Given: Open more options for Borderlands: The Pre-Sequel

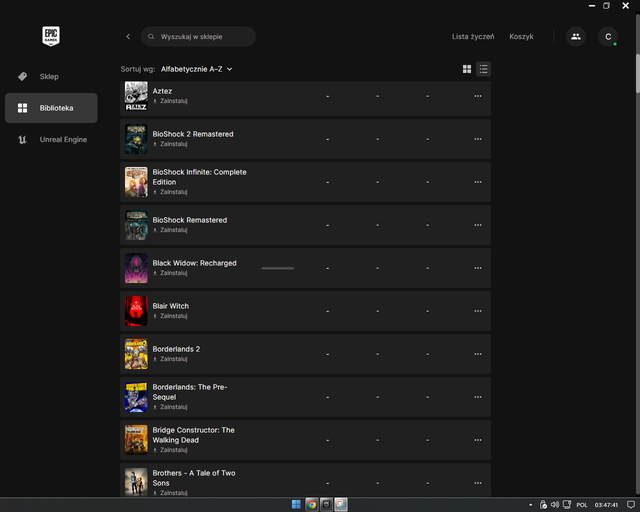Looking at the screenshot, I should (x=478, y=397).
